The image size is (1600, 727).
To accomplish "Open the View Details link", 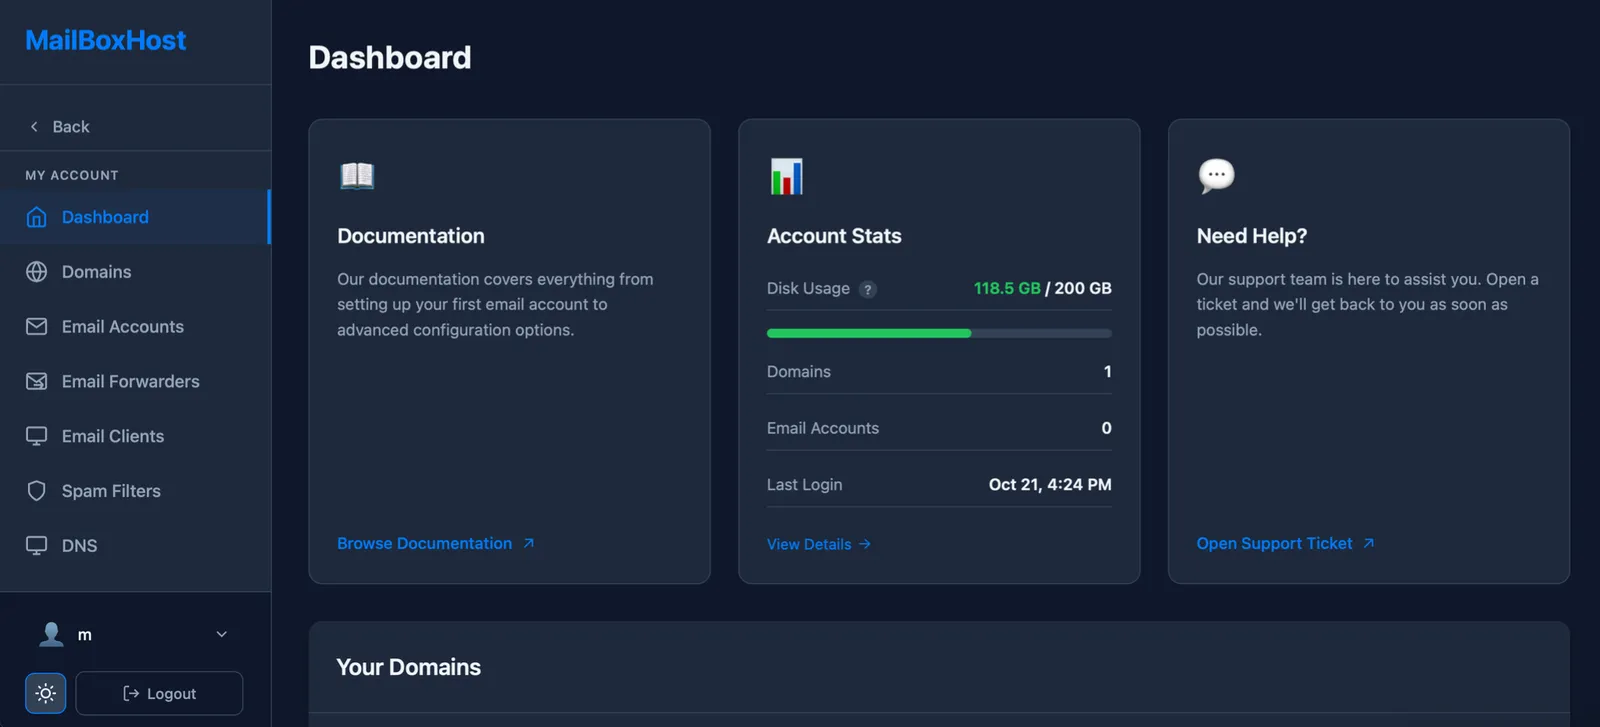I will (819, 544).
